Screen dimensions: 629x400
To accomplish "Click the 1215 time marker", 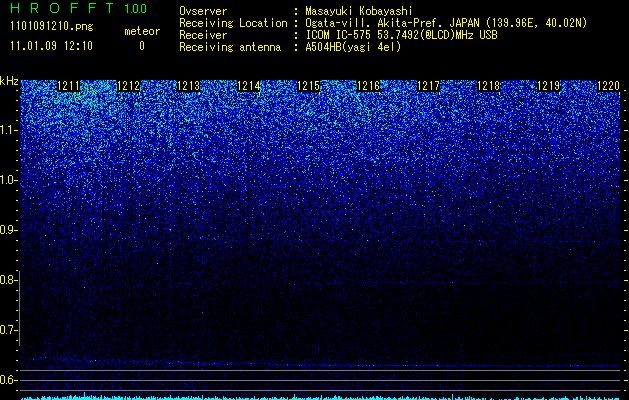I will [x=308, y=86].
